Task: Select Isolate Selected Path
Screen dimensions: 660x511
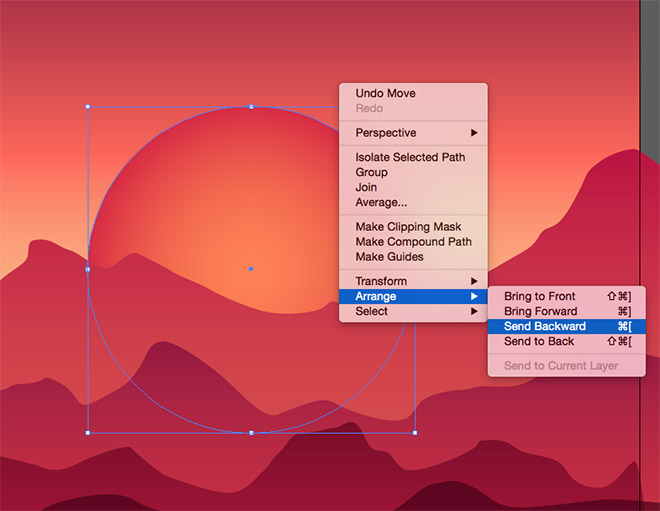Action: coord(413,157)
